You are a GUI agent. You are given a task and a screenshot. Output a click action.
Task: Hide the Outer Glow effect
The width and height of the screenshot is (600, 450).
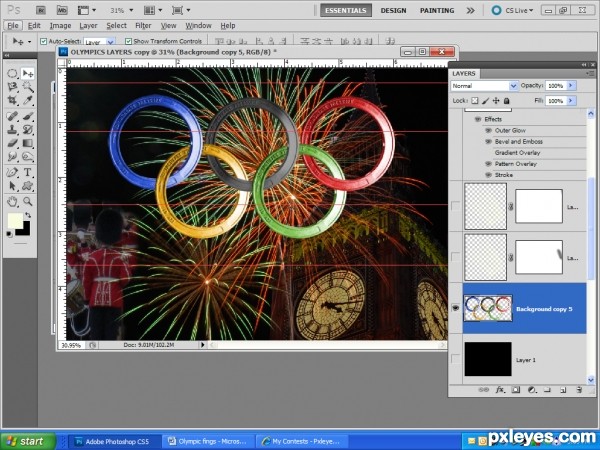click(x=488, y=130)
